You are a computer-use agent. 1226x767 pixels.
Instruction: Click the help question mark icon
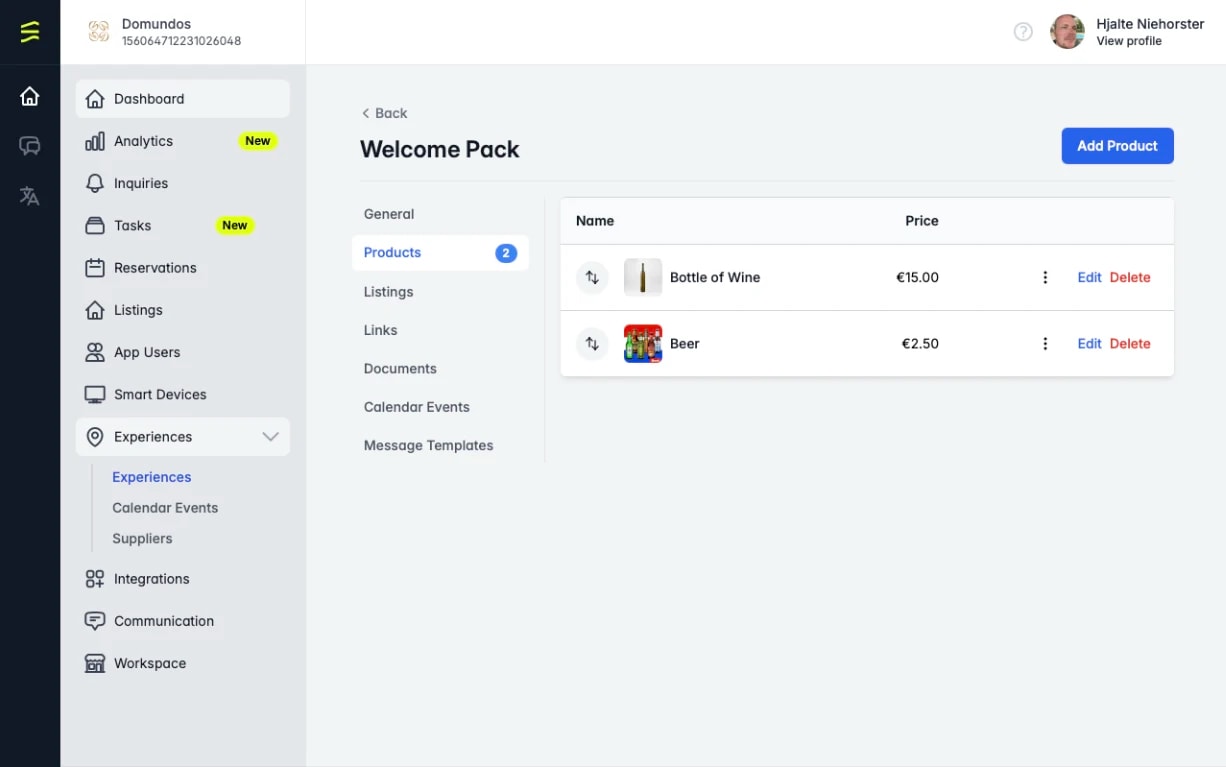pos(1023,32)
